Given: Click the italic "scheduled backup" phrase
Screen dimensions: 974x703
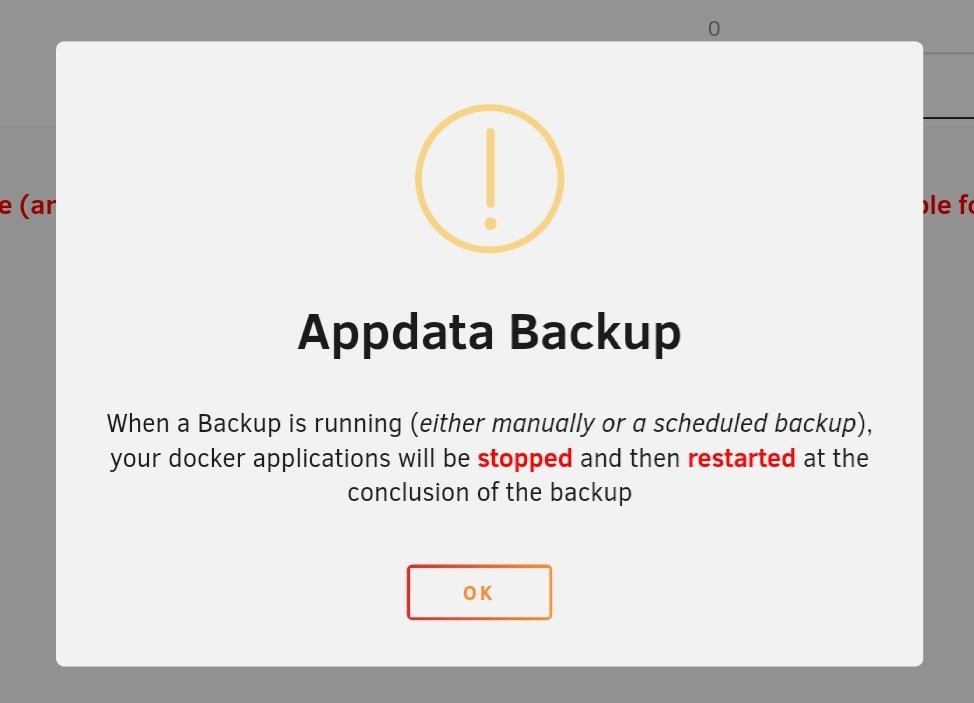Looking at the screenshot, I should coord(755,424).
